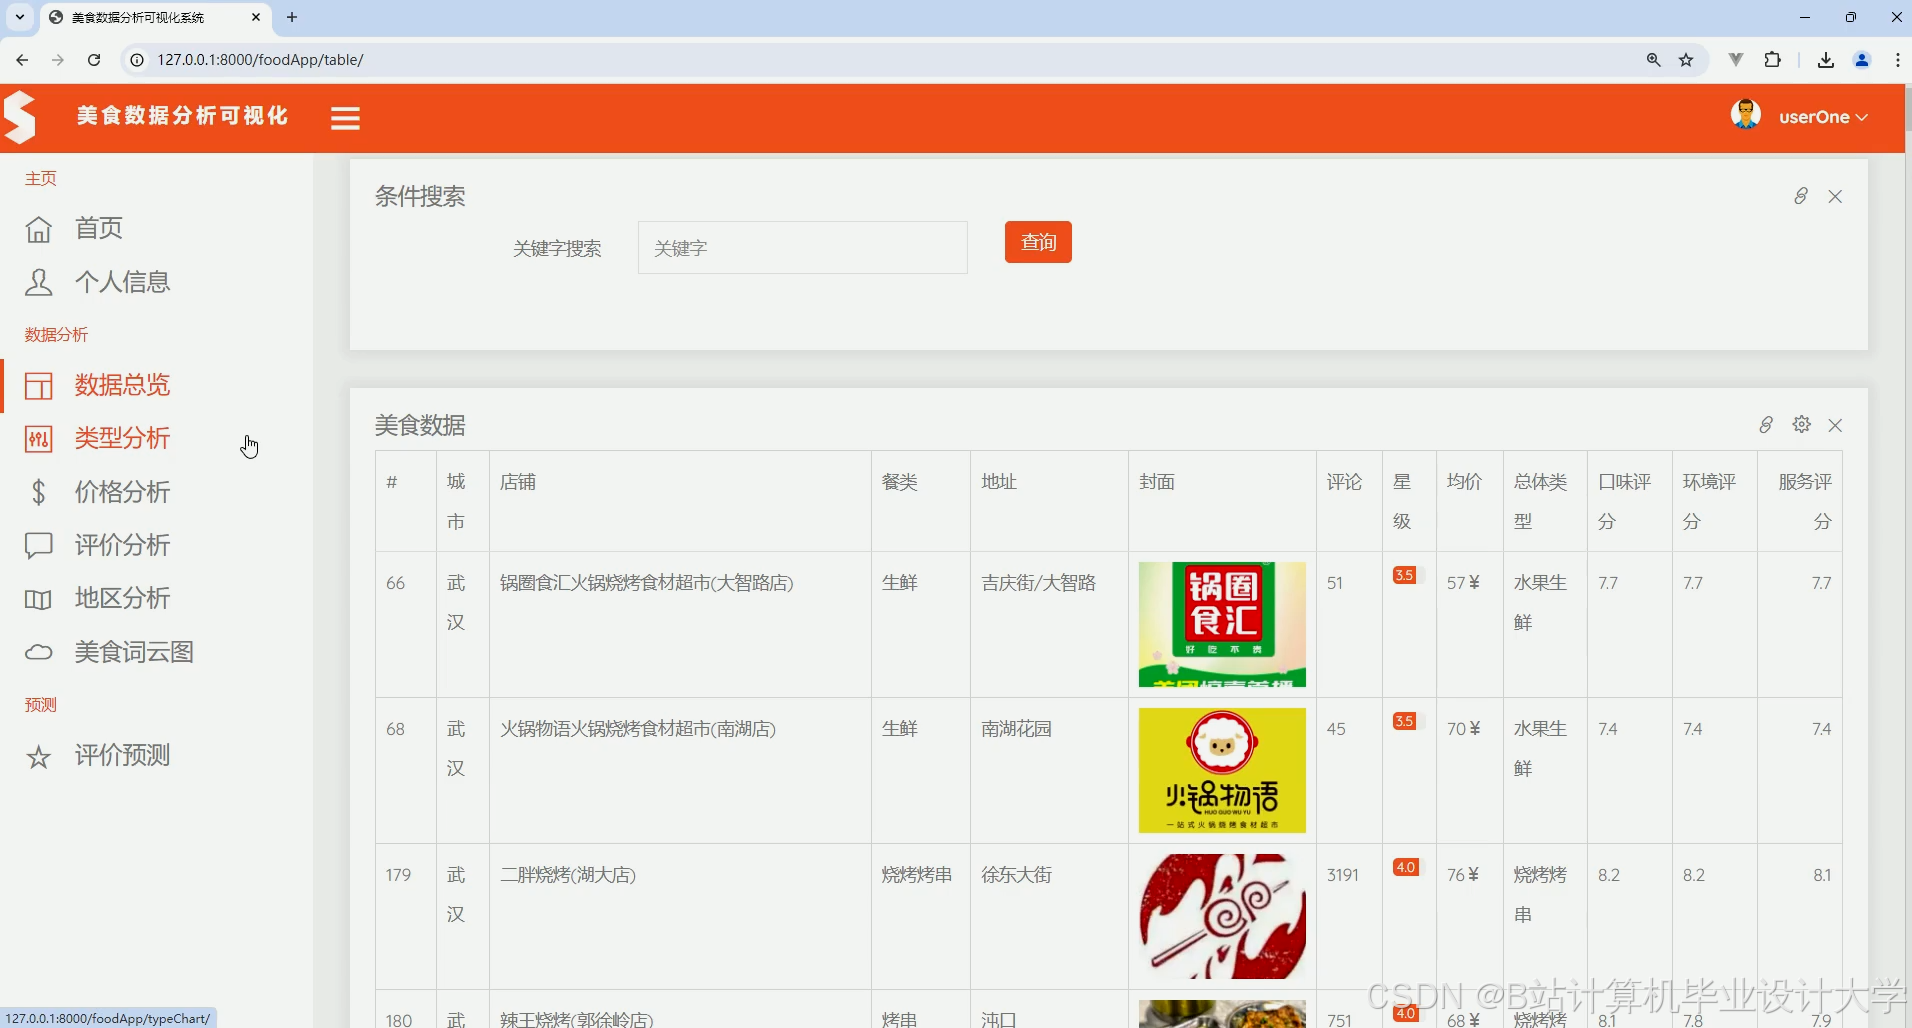This screenshot has width=1912, height=1028.
Task: Click the link icon in 条件搜索 panel
Action: pos(1800,196)
